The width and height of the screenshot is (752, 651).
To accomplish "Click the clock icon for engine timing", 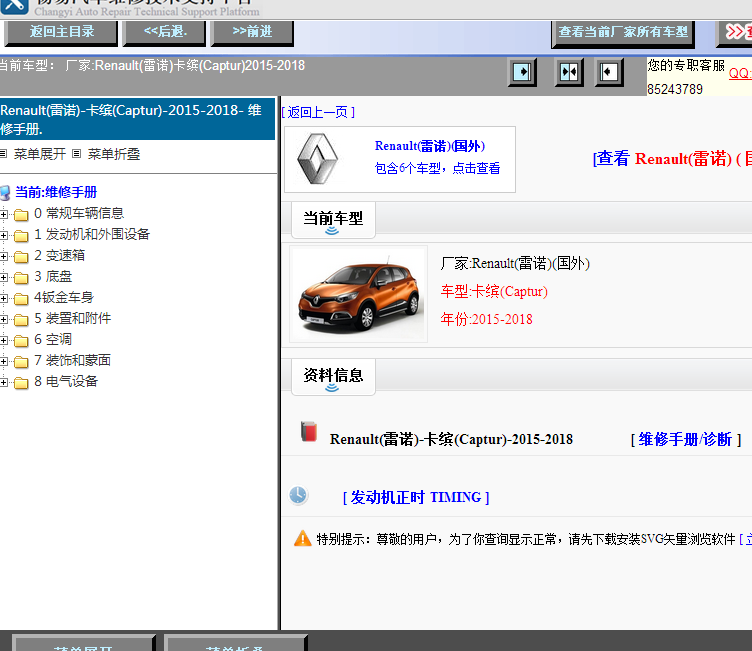I will tap(298, 495).
